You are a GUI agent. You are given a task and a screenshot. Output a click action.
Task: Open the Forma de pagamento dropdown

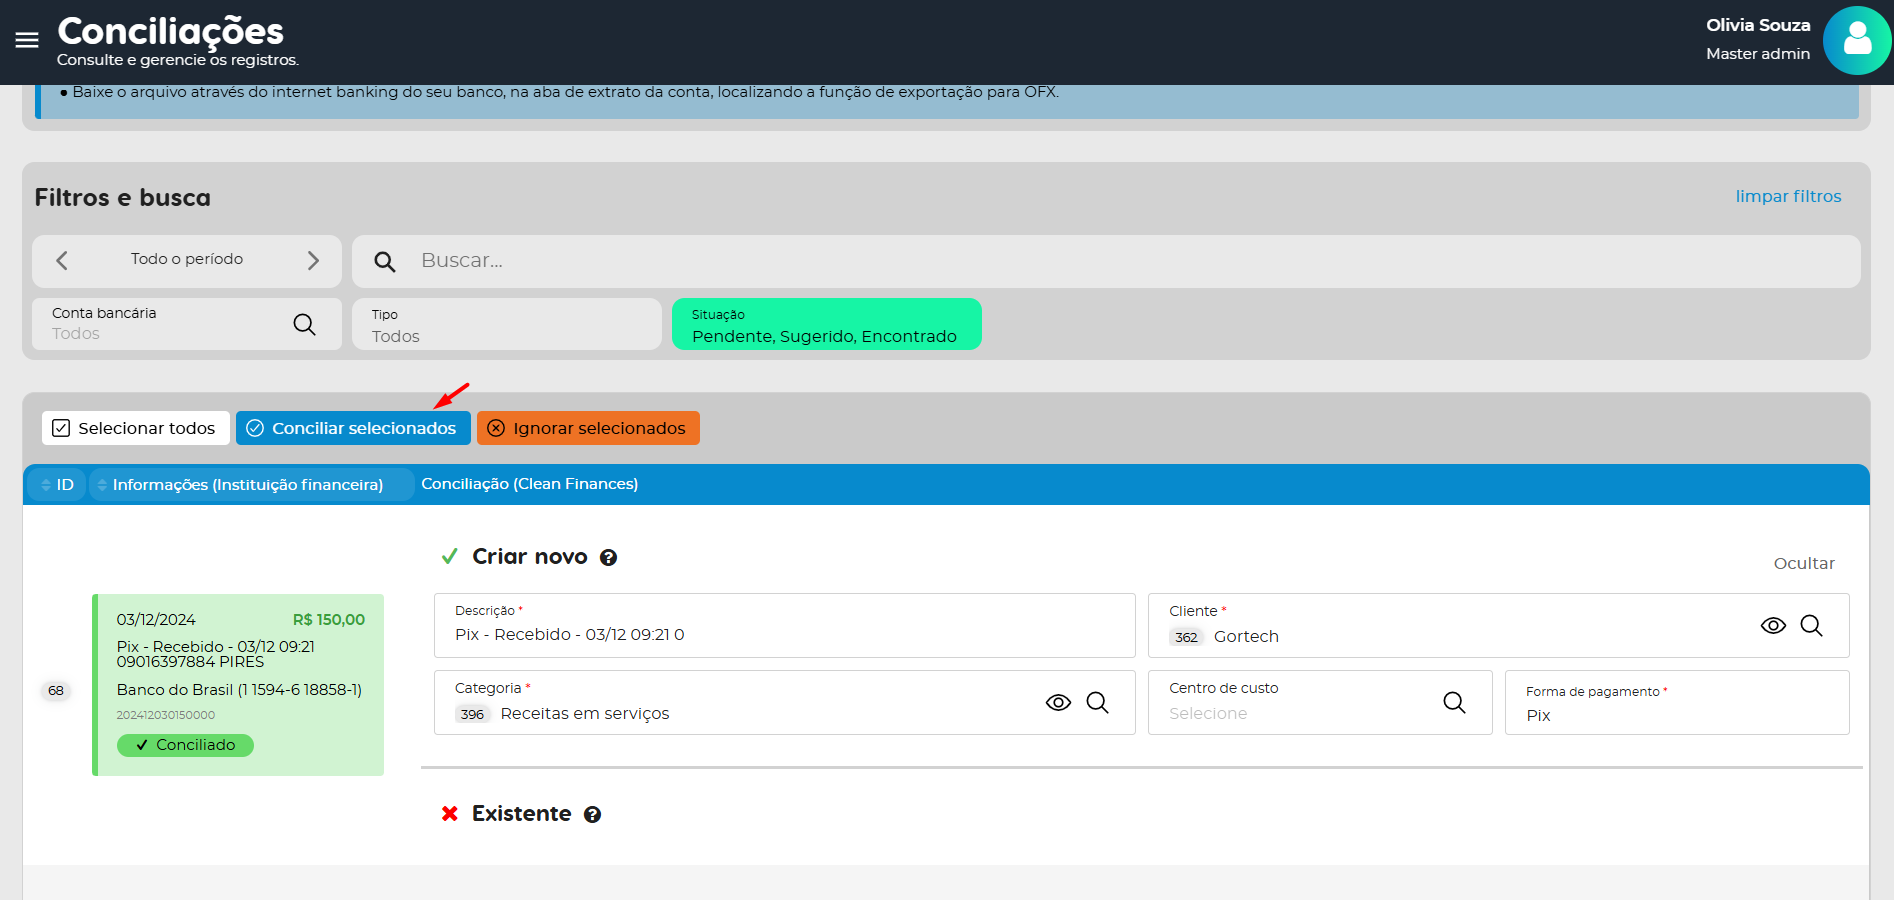[x=1676, y=704]
